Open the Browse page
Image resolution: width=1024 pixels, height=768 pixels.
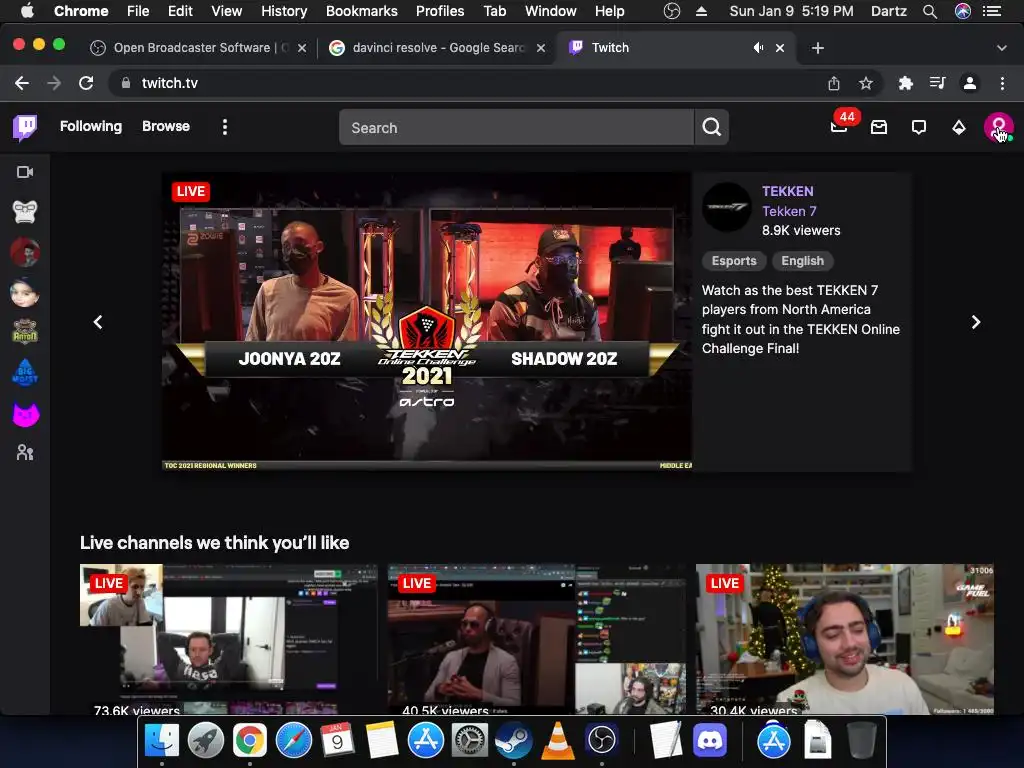166,126
